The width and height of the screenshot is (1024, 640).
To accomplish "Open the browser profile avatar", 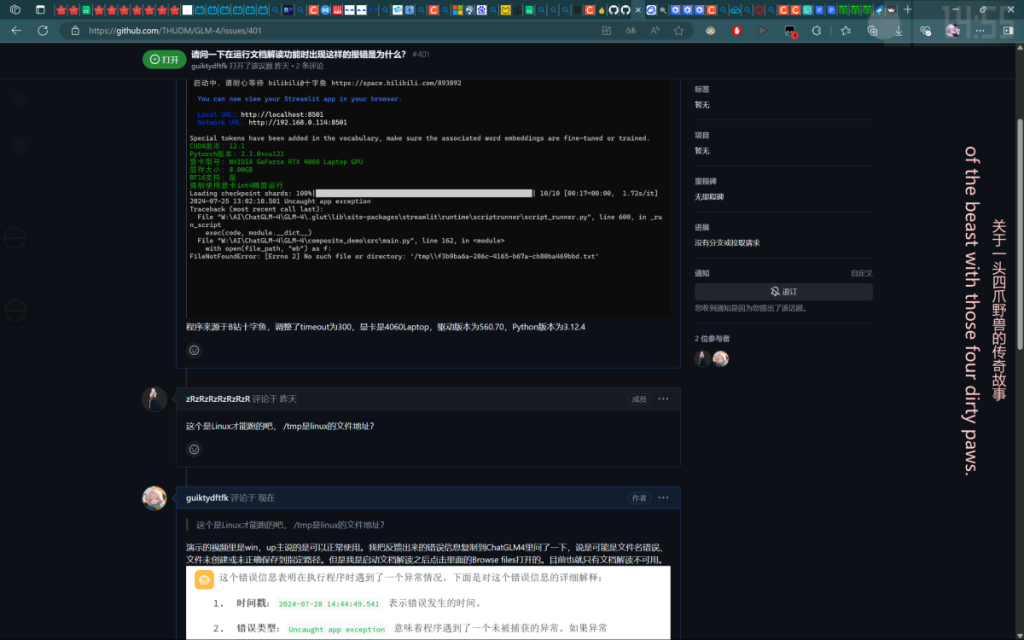I will pyautogui.click(x=952, y=31).
